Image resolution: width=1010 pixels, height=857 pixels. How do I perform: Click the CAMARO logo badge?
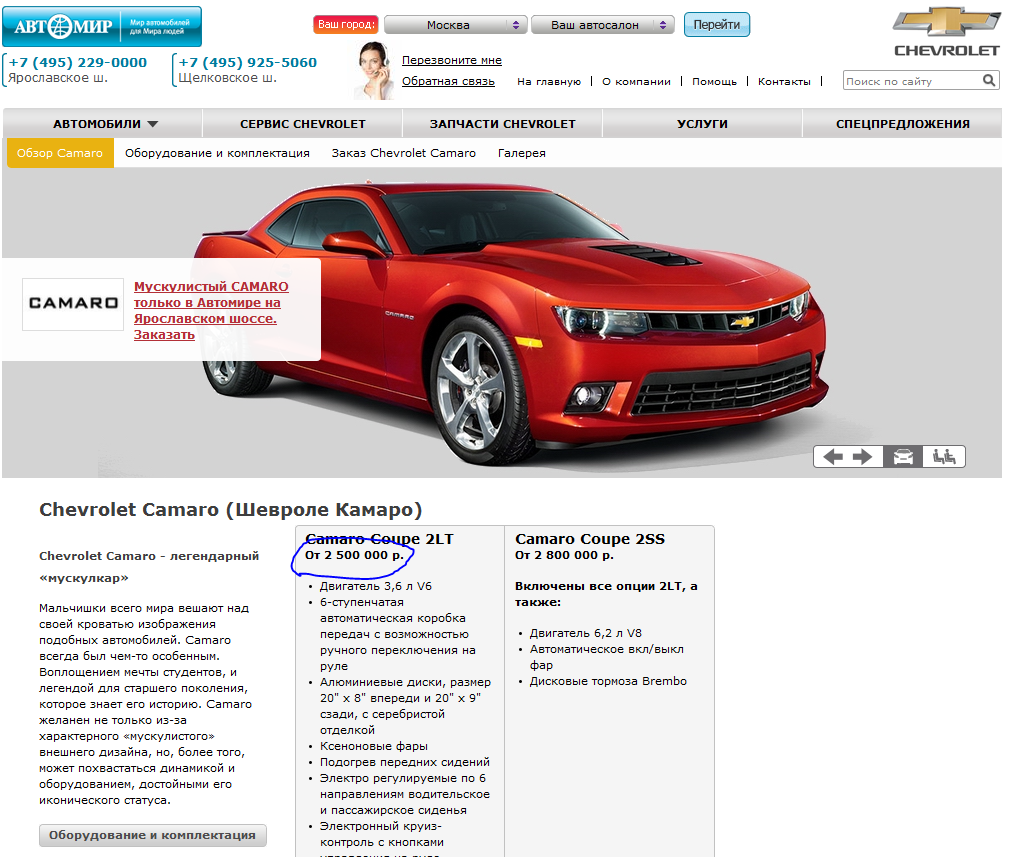[x=73, y=304]
